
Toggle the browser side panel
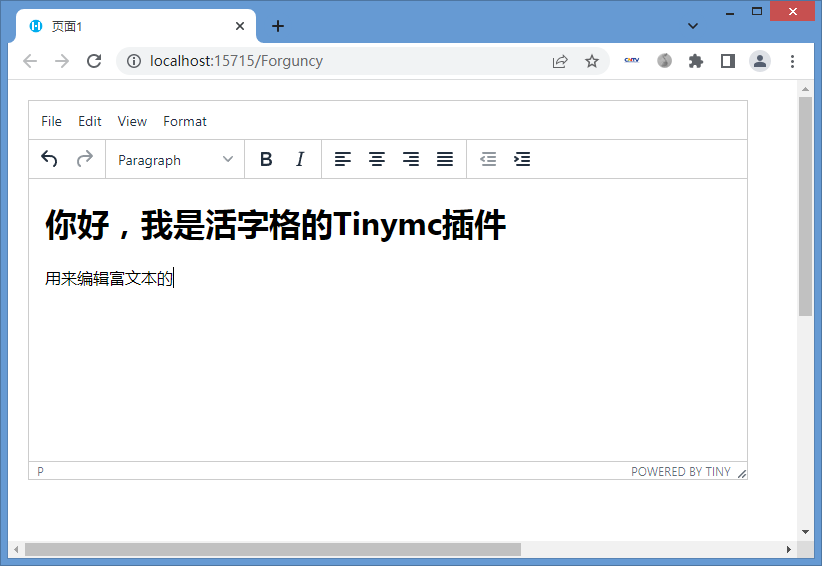tap(728, 61)
